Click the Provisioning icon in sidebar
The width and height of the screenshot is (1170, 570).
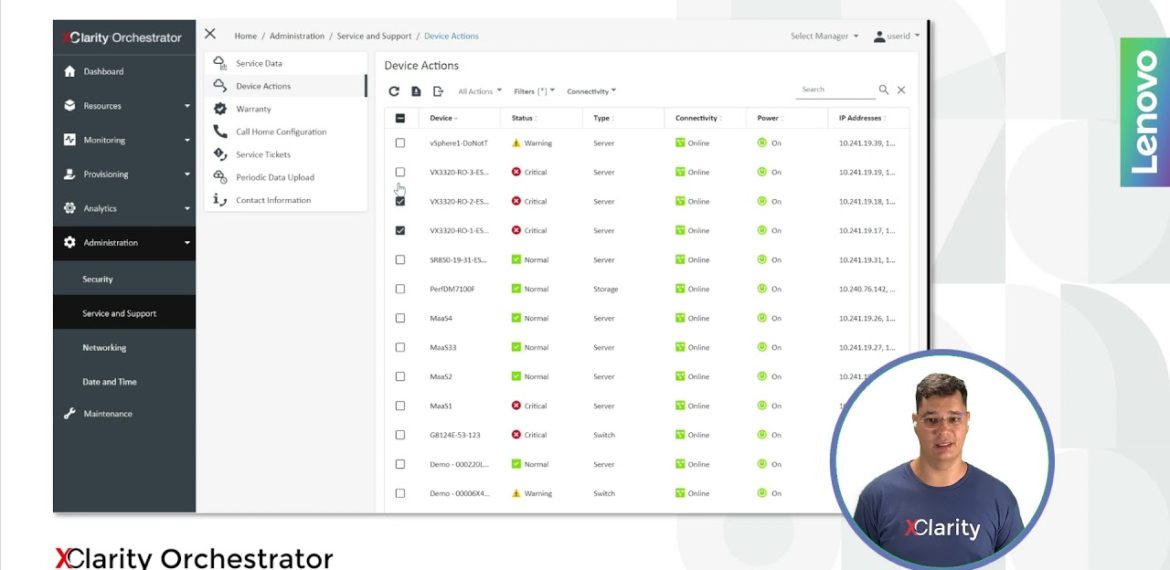(69, 174)
